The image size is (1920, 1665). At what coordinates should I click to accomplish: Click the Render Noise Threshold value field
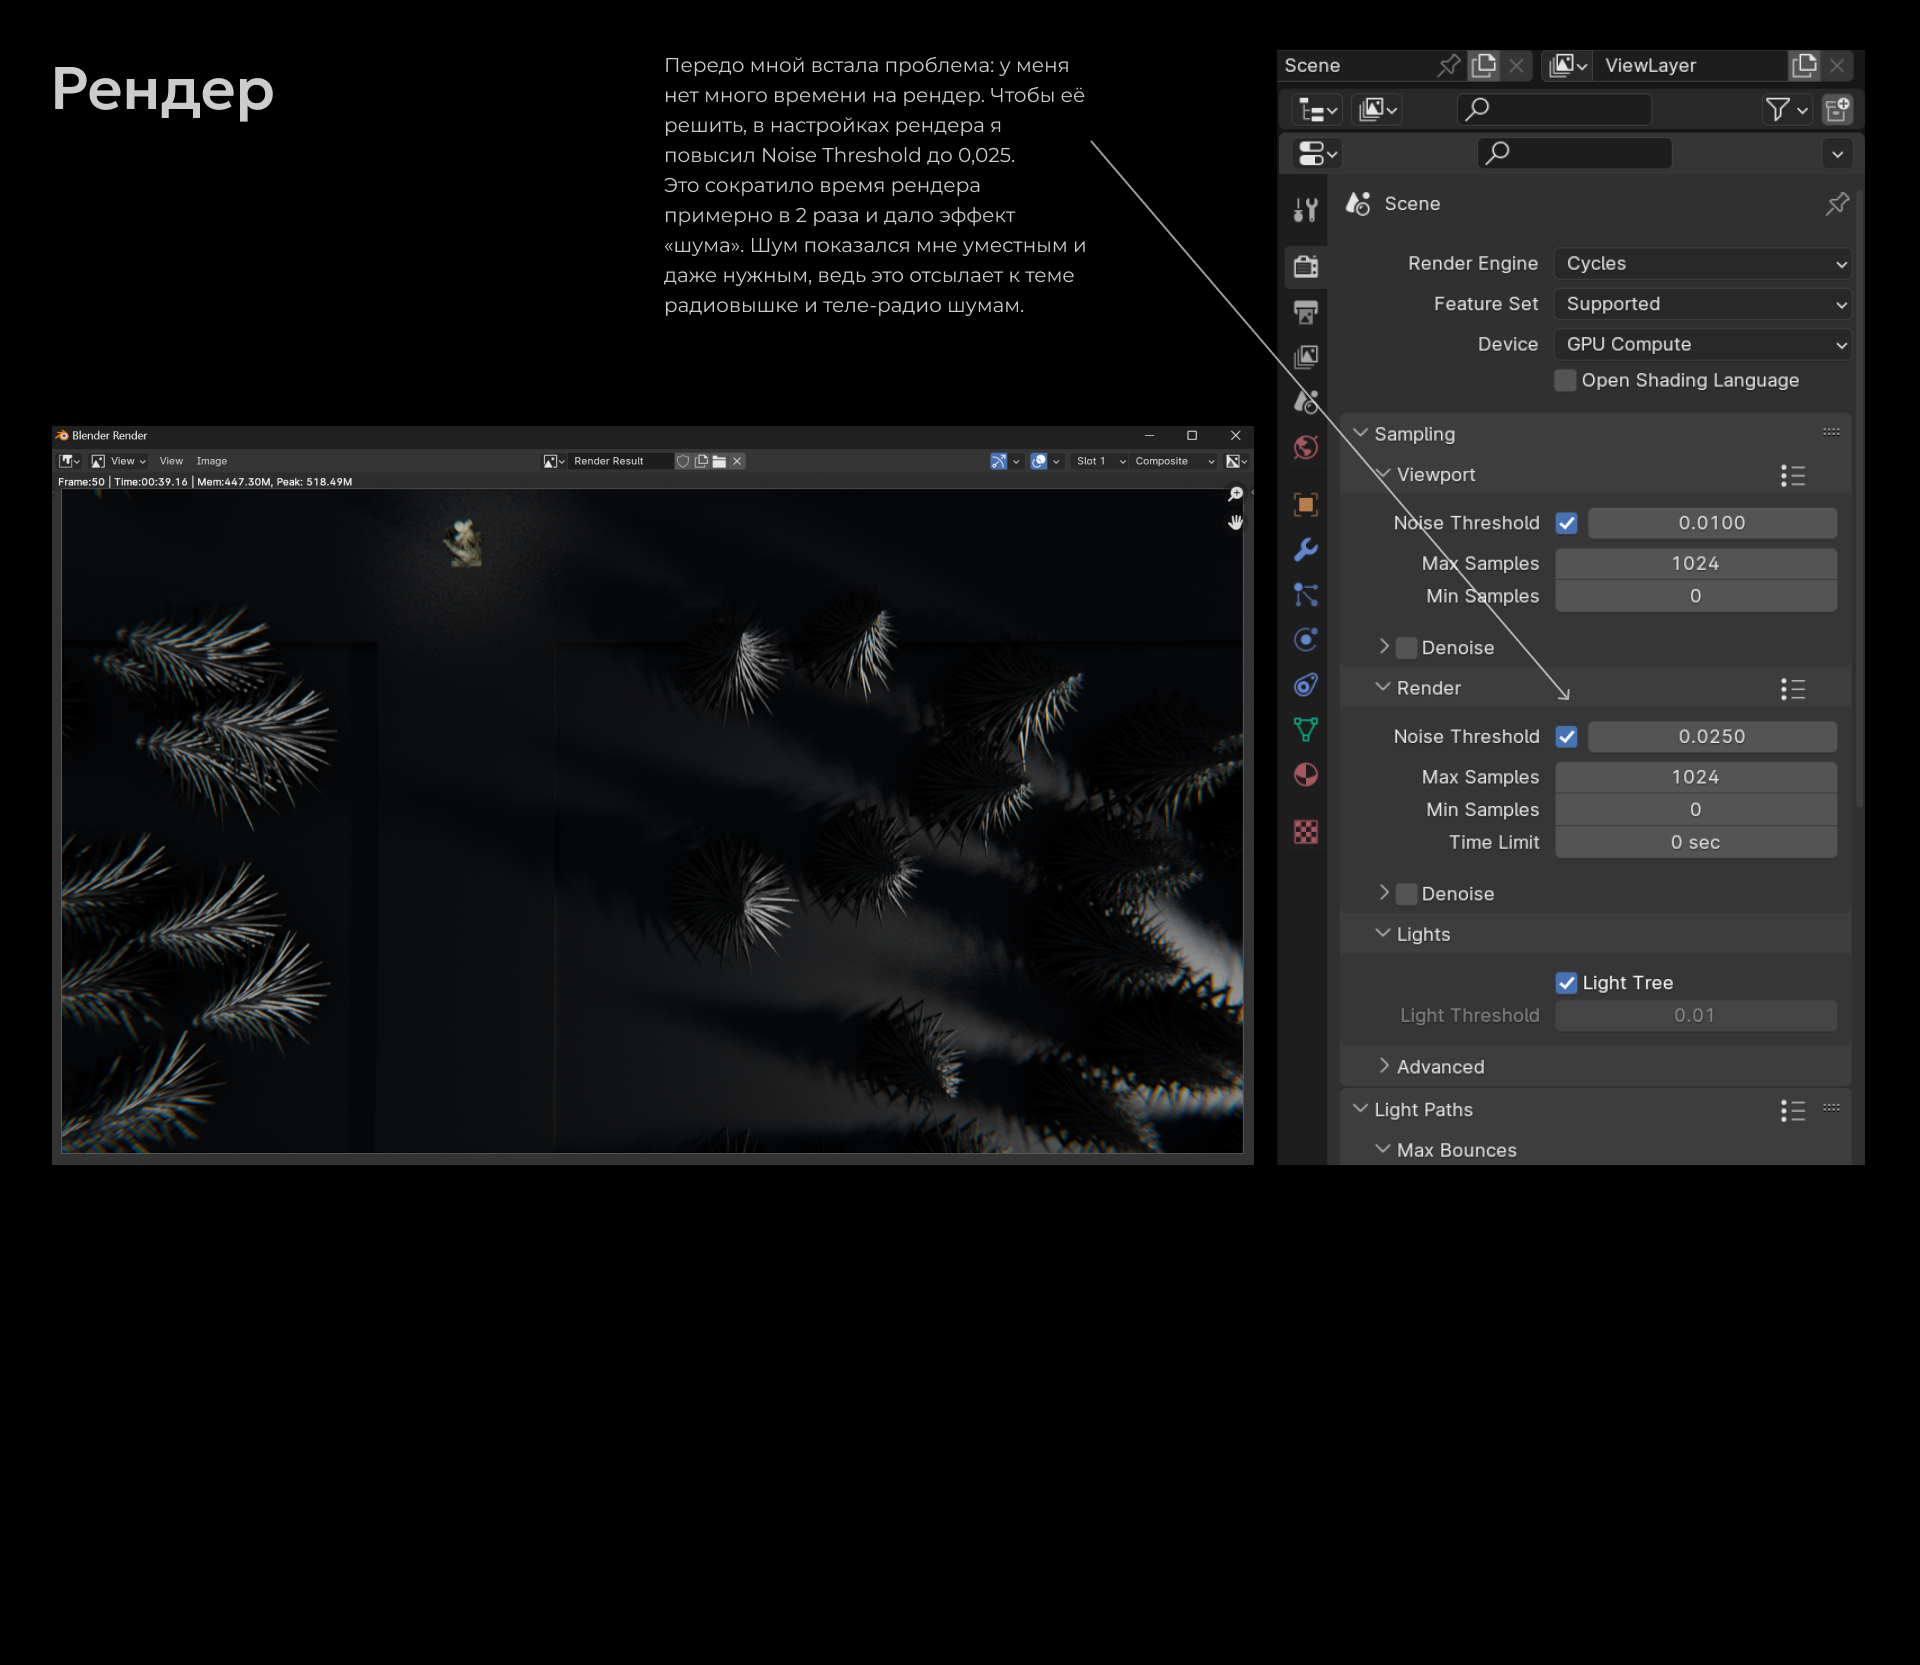pyautogui.click(x=1711, y=737)
